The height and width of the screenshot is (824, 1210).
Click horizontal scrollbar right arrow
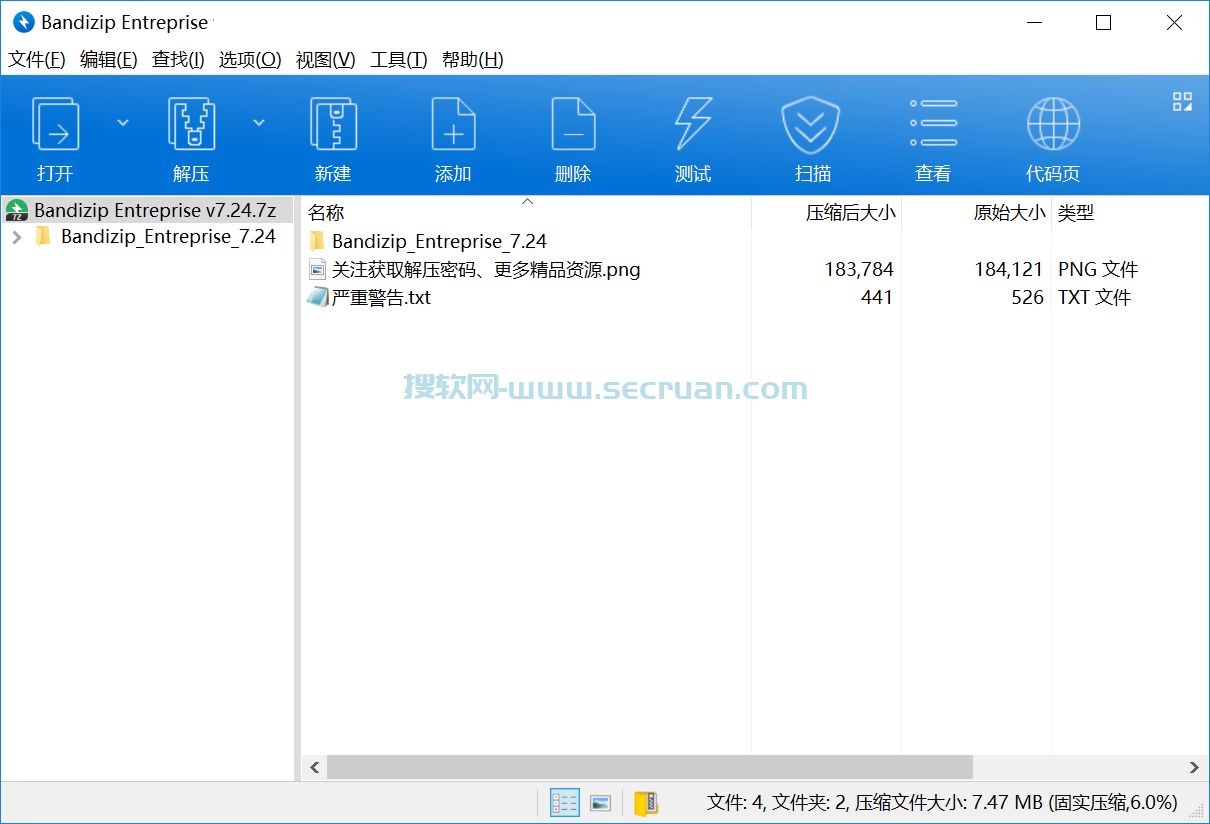[x=1194, y=768]
